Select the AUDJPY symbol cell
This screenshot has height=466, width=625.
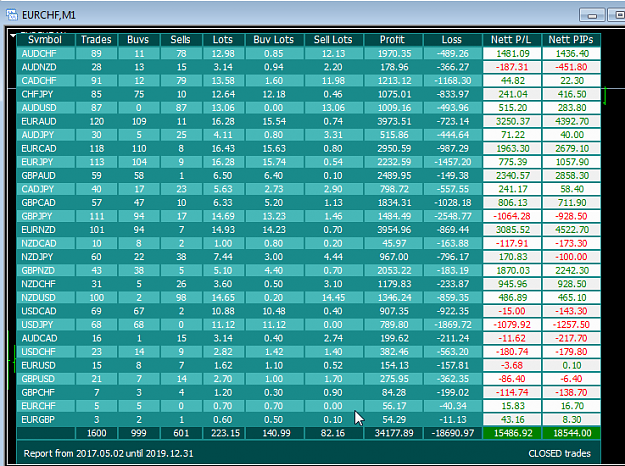pyautogui.click(x=45, y=135)
